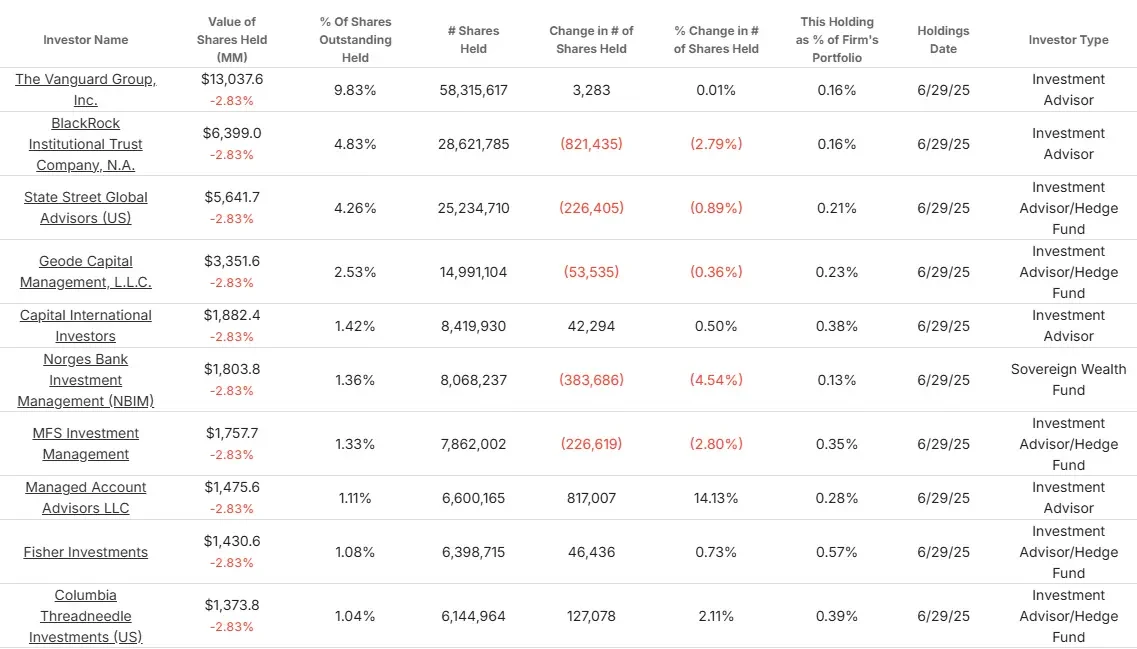Image resolution: width=1137 pixels, height=649 pixels.
Task: Open Managed Account Advisors LLC link
Action: click(86, 497)
